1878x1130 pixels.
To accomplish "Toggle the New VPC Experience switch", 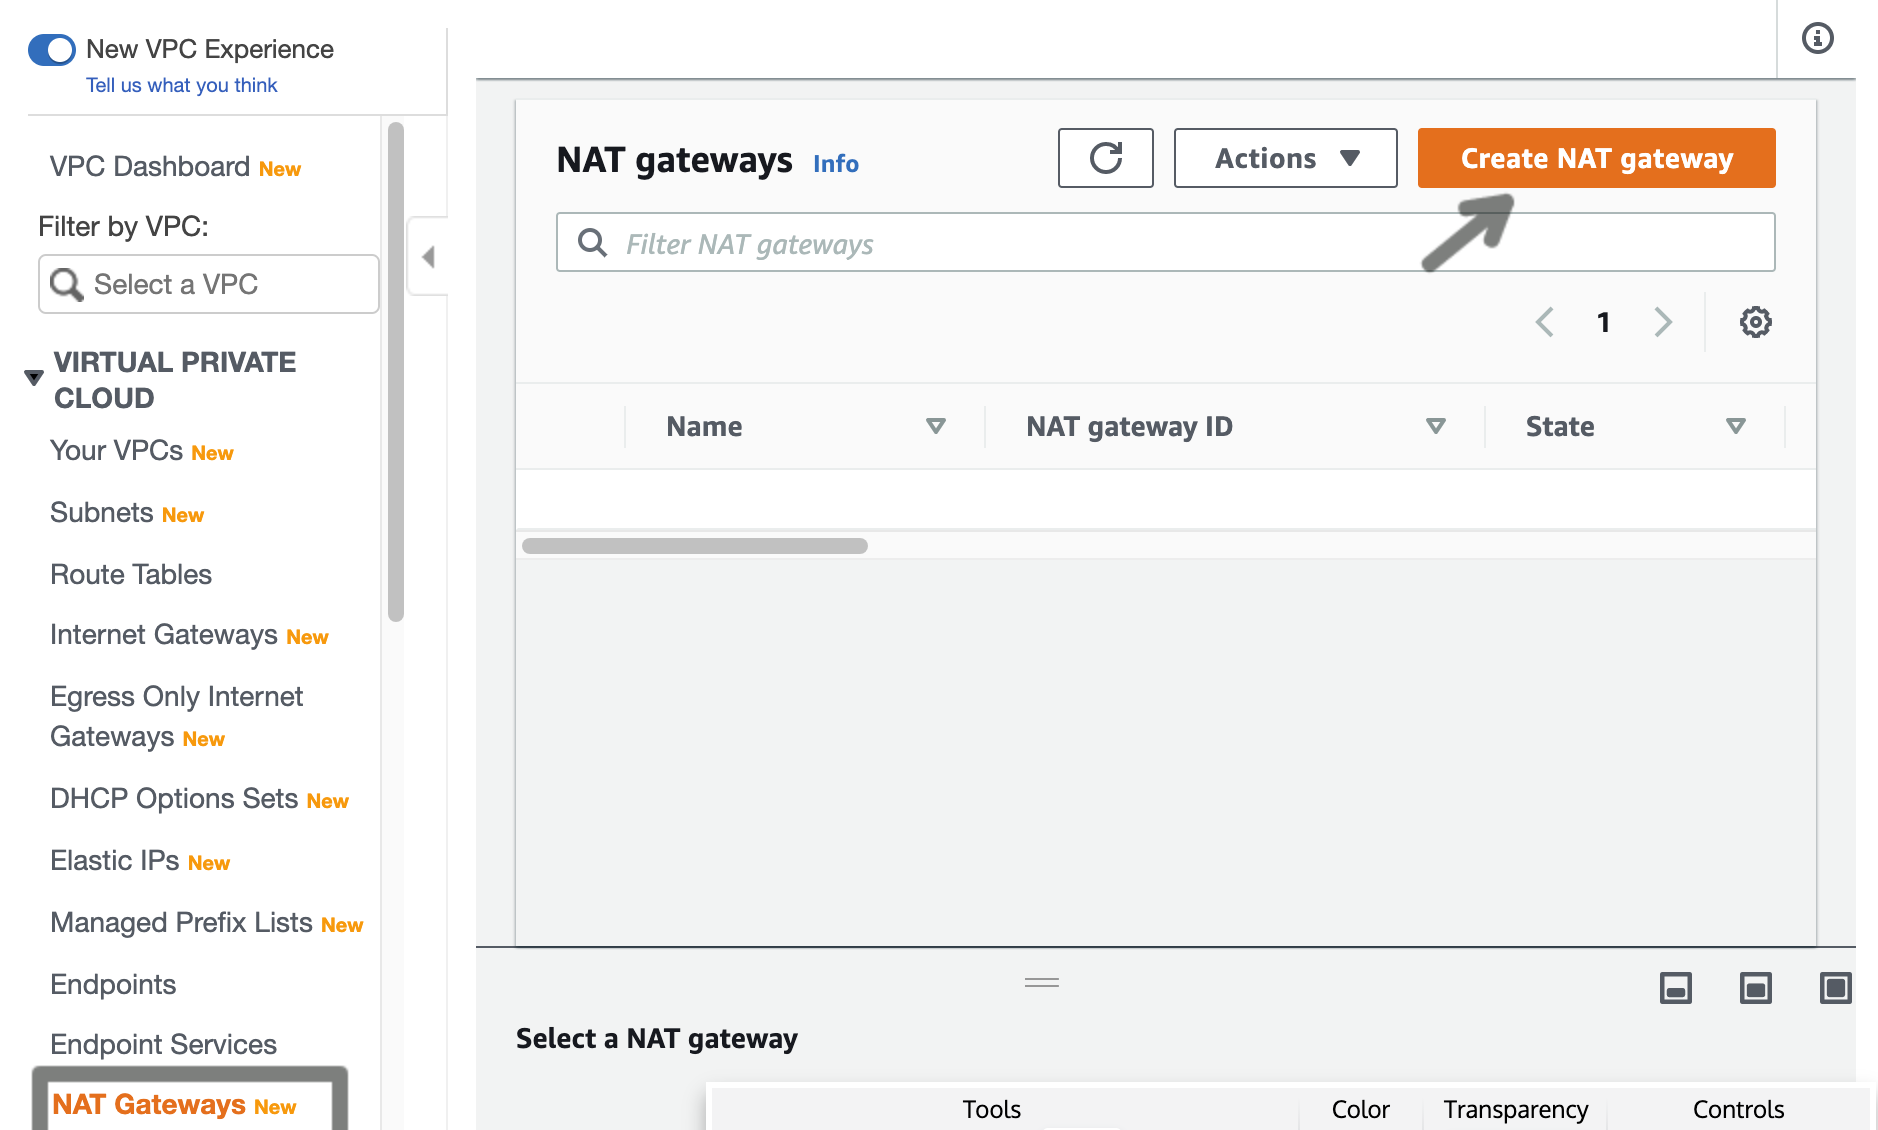I will tap(52, 49).
